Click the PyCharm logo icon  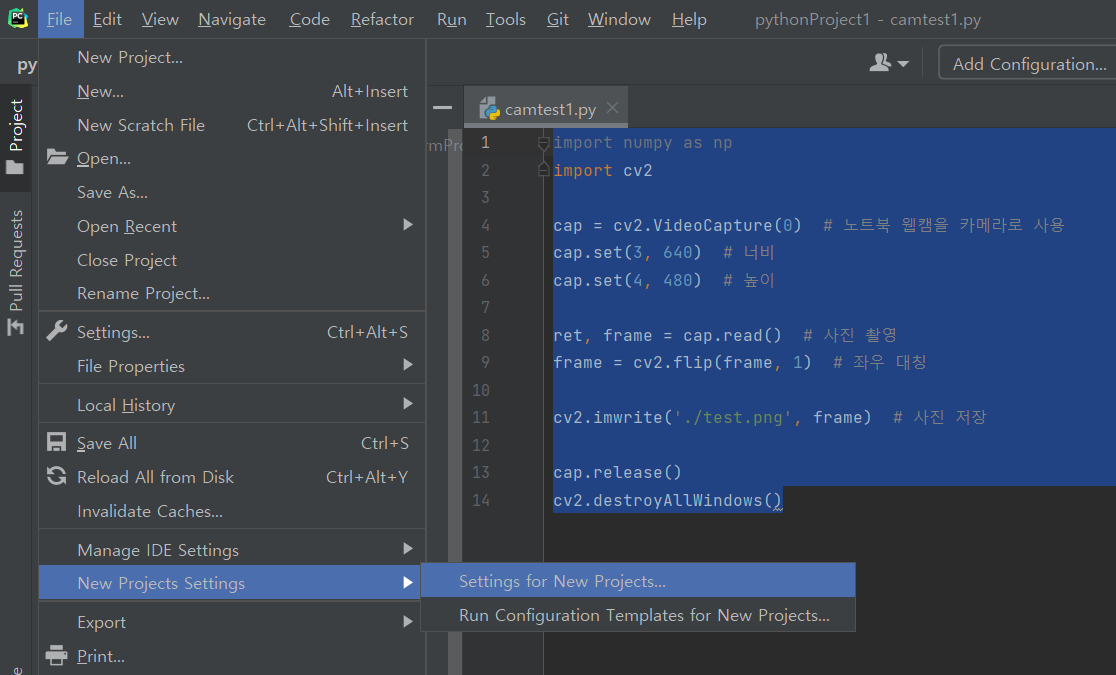(18, 19)
